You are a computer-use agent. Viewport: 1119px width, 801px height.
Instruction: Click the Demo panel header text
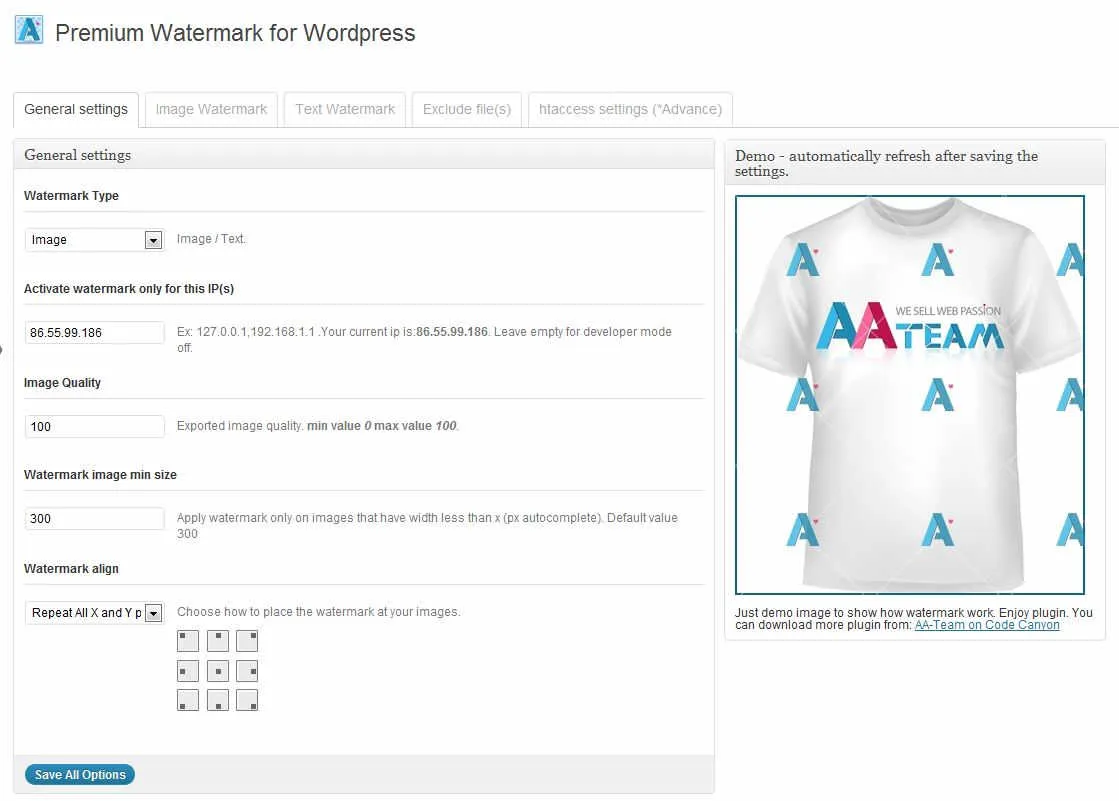886,163
